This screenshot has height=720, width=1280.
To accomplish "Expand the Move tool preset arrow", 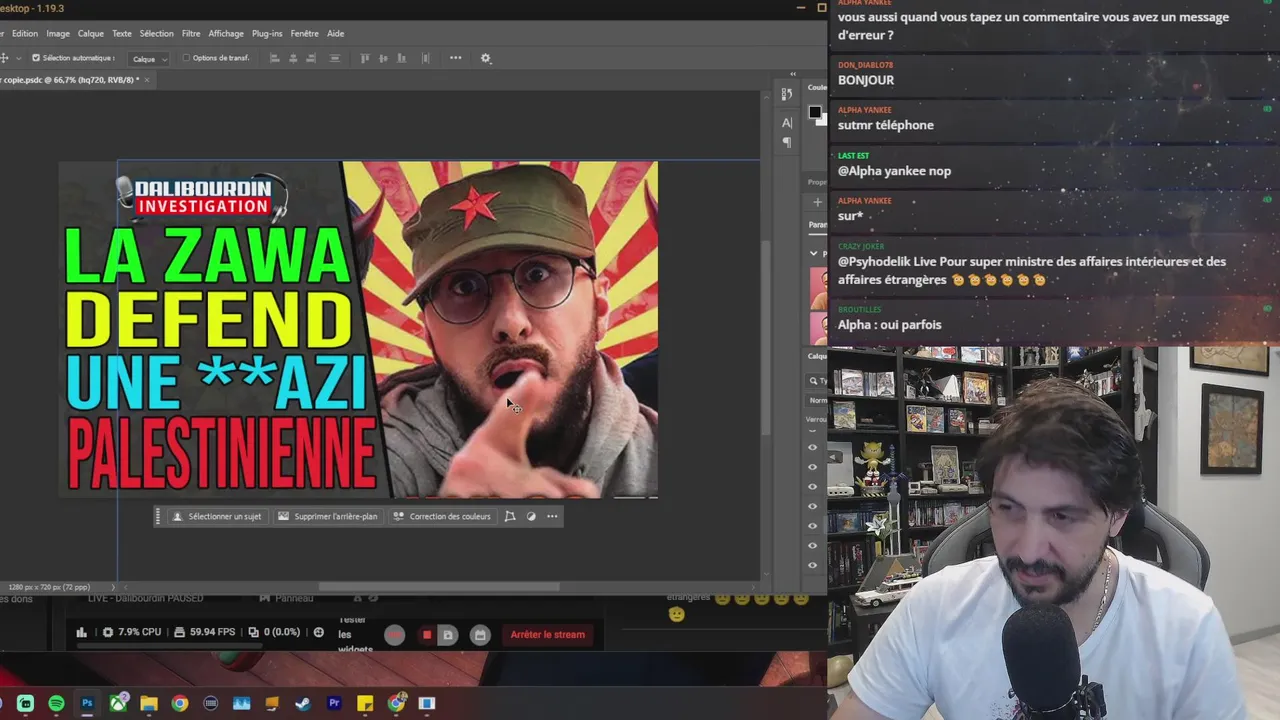I will point(18,58).
